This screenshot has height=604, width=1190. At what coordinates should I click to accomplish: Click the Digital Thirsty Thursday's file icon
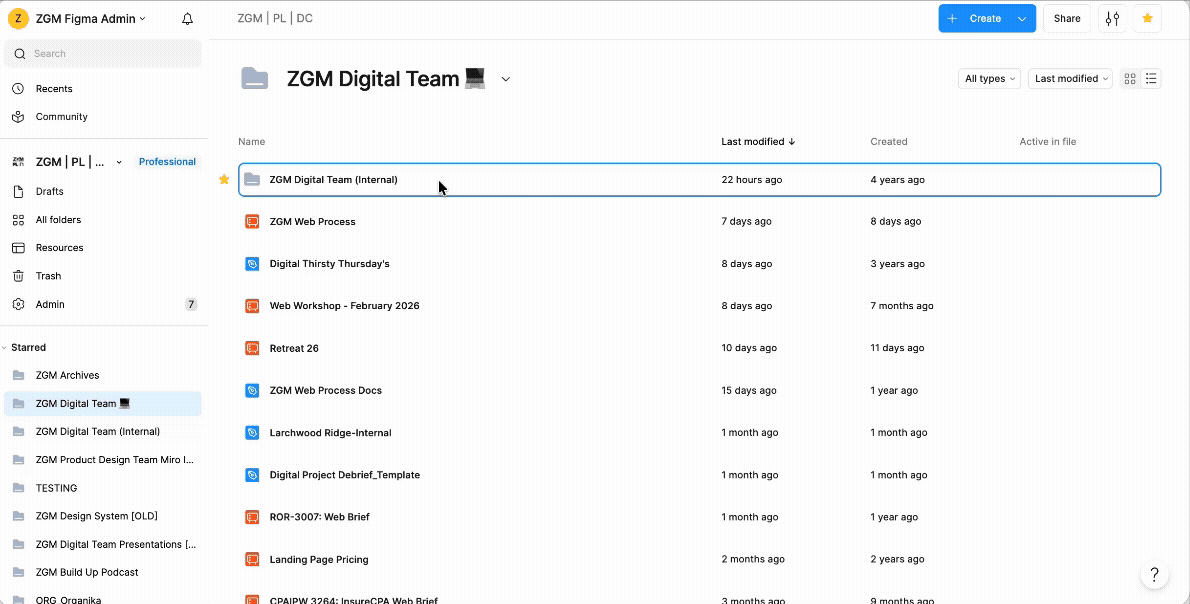tap(253, 264)
